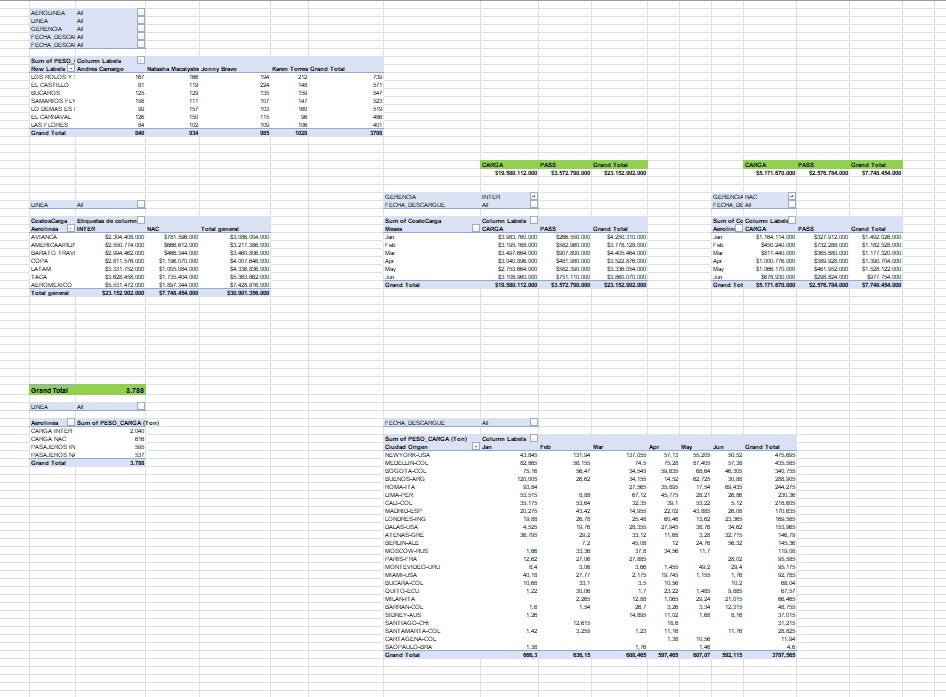Click the LIMA-PER row label
This screenshot has height=697, width=946.
click(399, 495)
